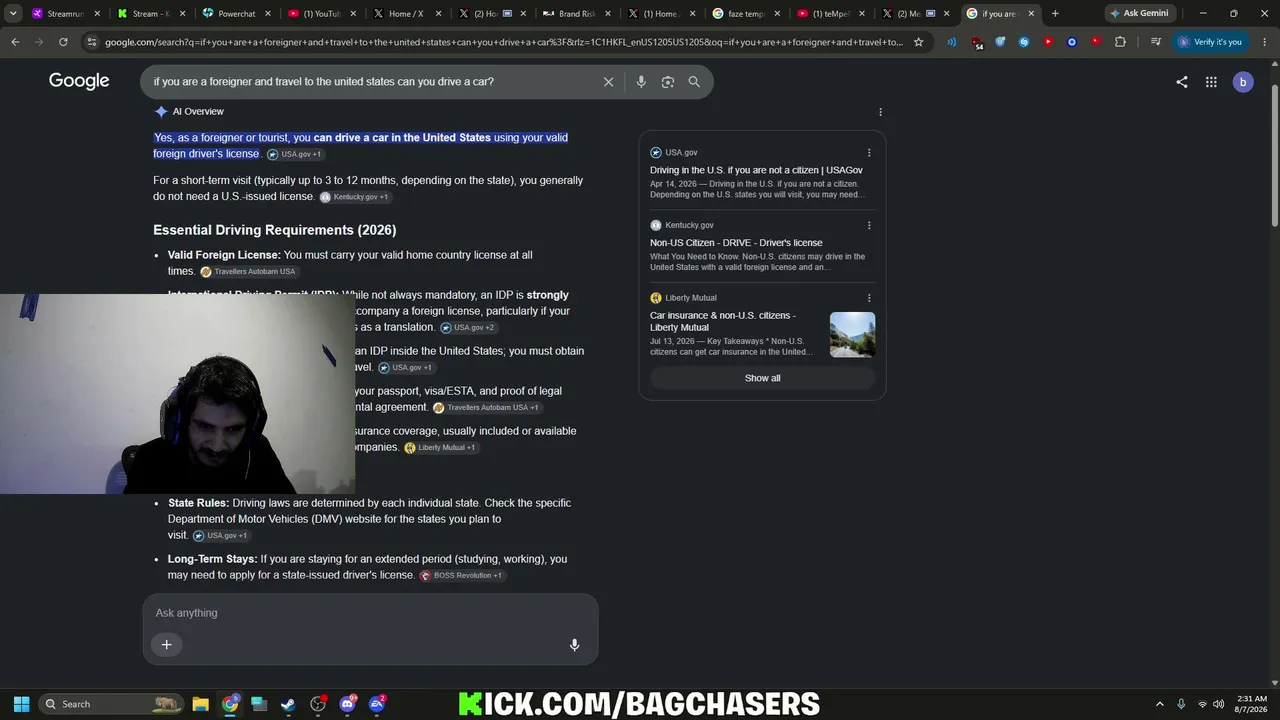Switch to the Brand Risk browser tab

576,14
